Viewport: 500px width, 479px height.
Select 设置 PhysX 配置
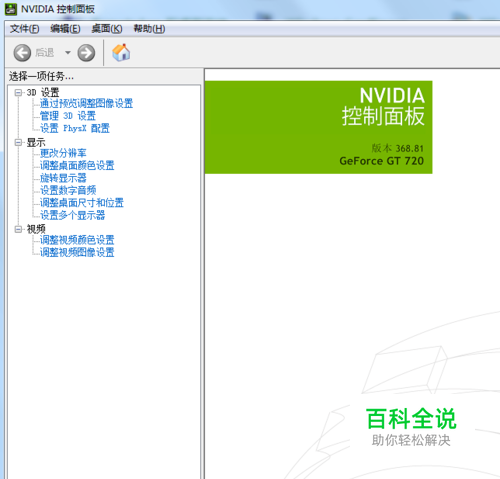coord(75,128)
